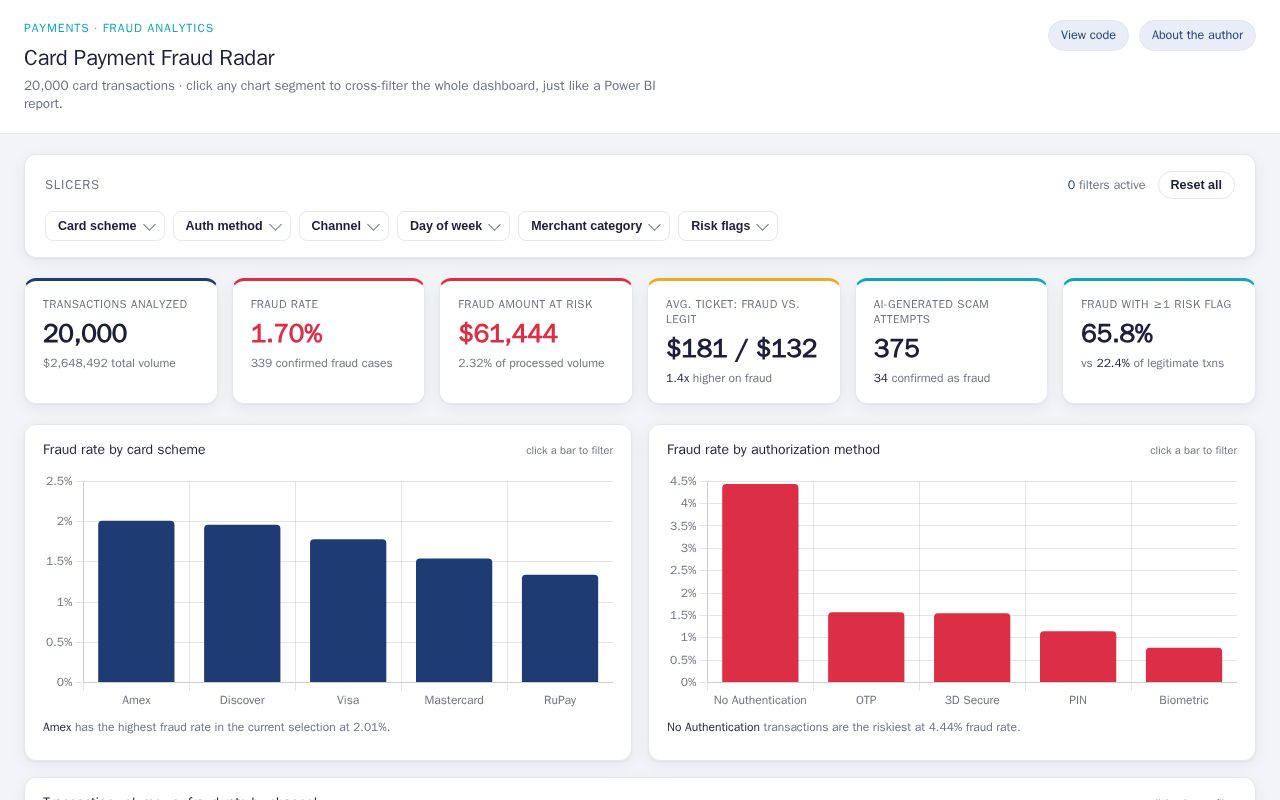Click the '34 confirmed as fraud' text

point(932,378)
